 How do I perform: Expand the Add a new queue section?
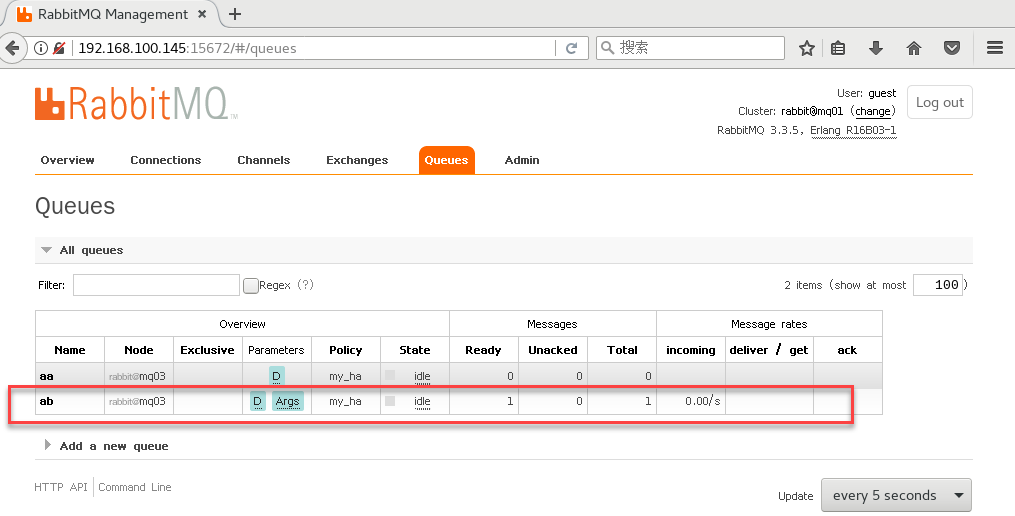point(107,446)
